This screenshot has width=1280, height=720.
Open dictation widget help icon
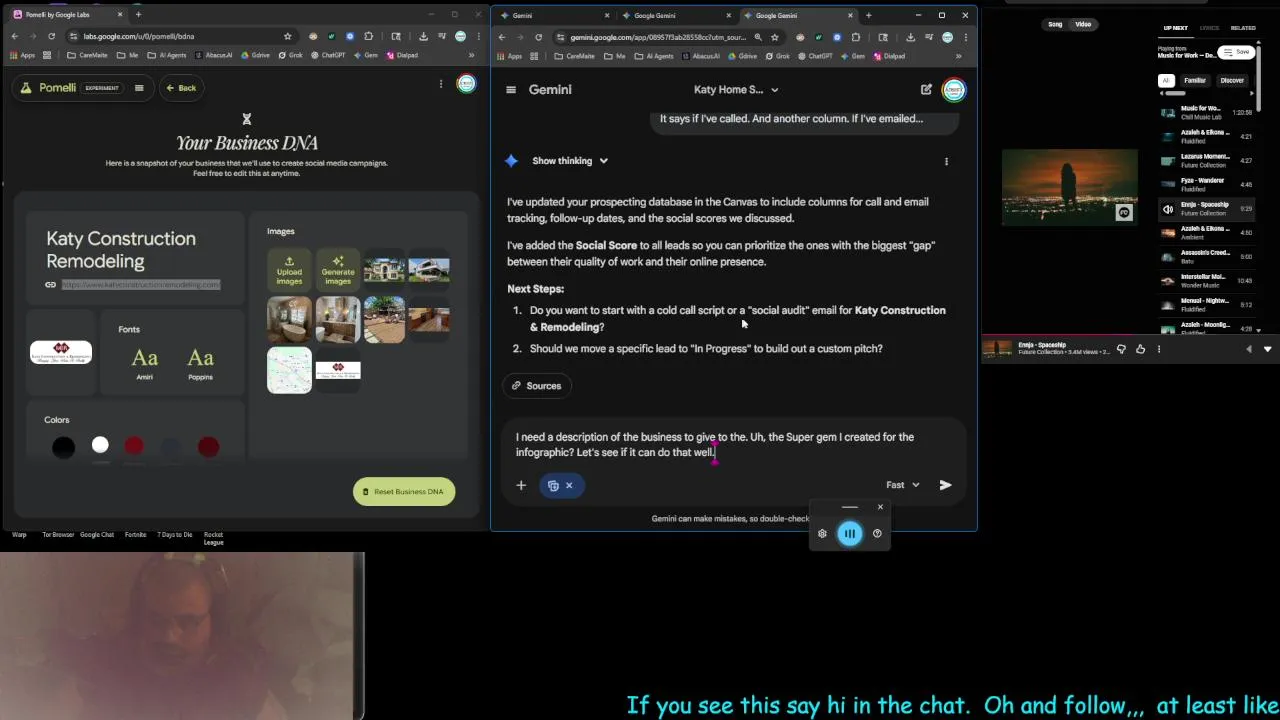click(877, 533)
